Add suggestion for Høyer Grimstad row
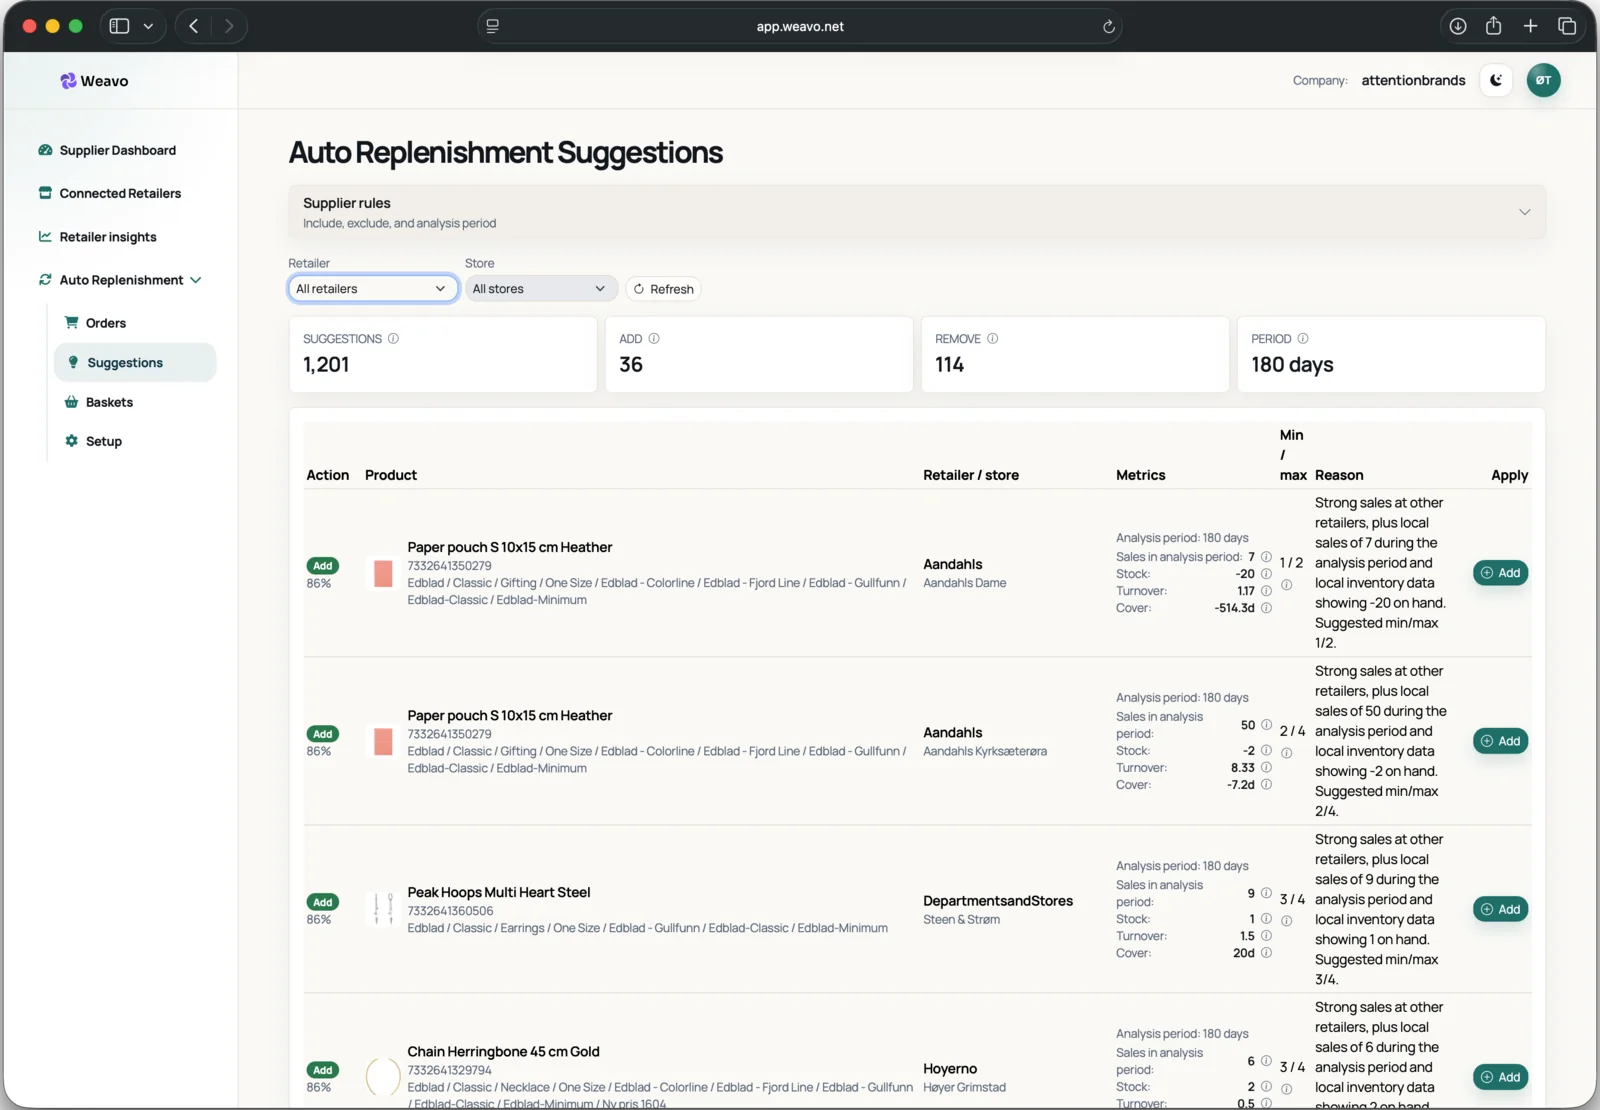The height and width of the screenshot is (1110, 1600). coord(1501,1077)
